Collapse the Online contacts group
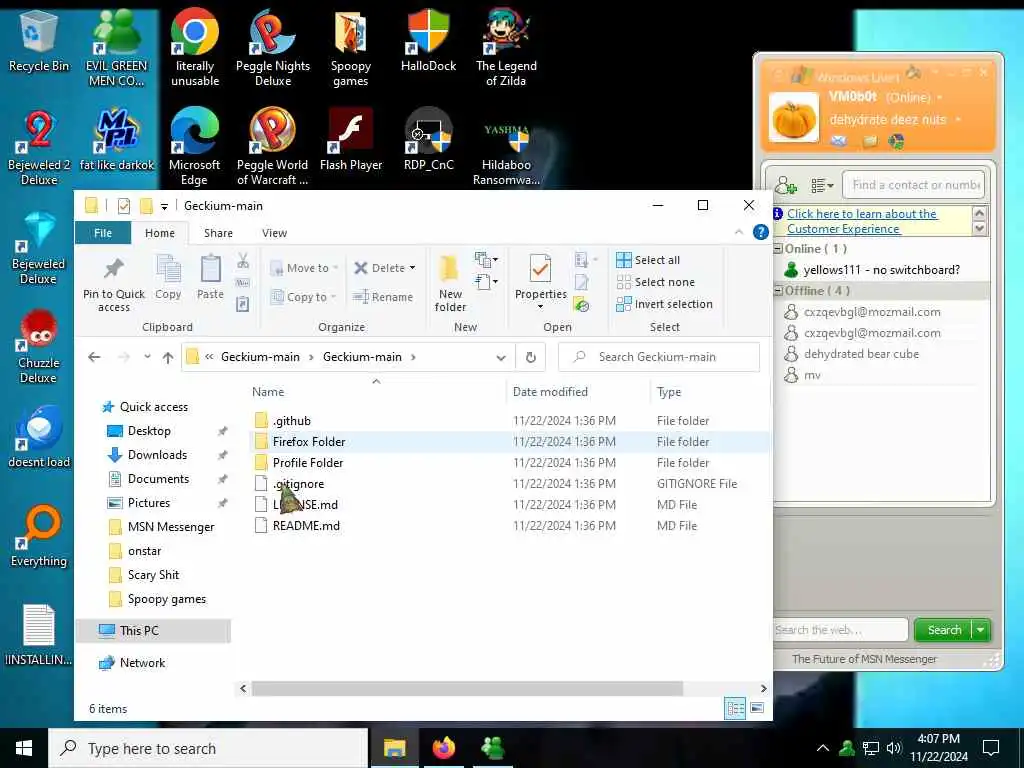This screenshot has width=1024, height=768. click(778, 249)
